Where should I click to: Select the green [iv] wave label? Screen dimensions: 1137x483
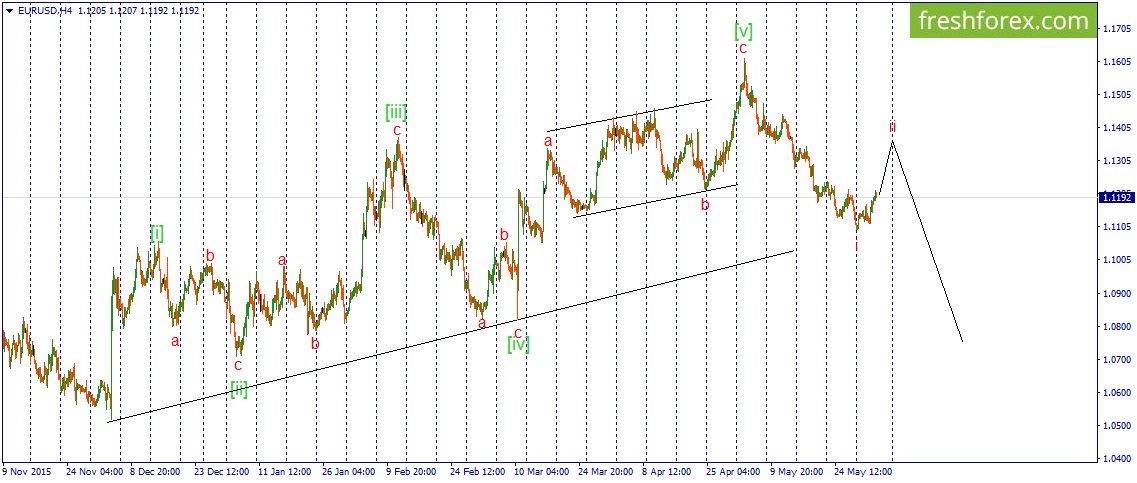point(518,345)
